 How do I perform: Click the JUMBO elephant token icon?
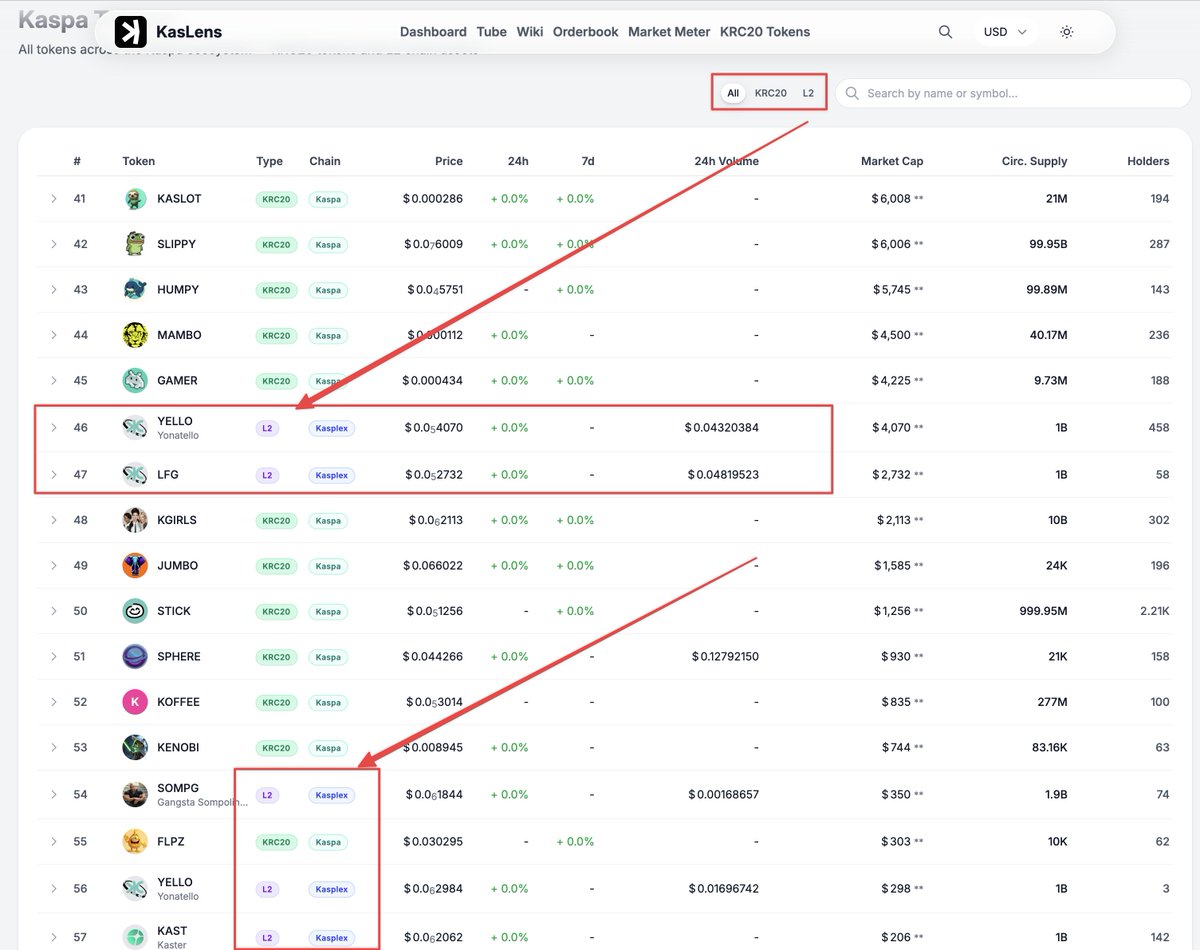point(135,566)
